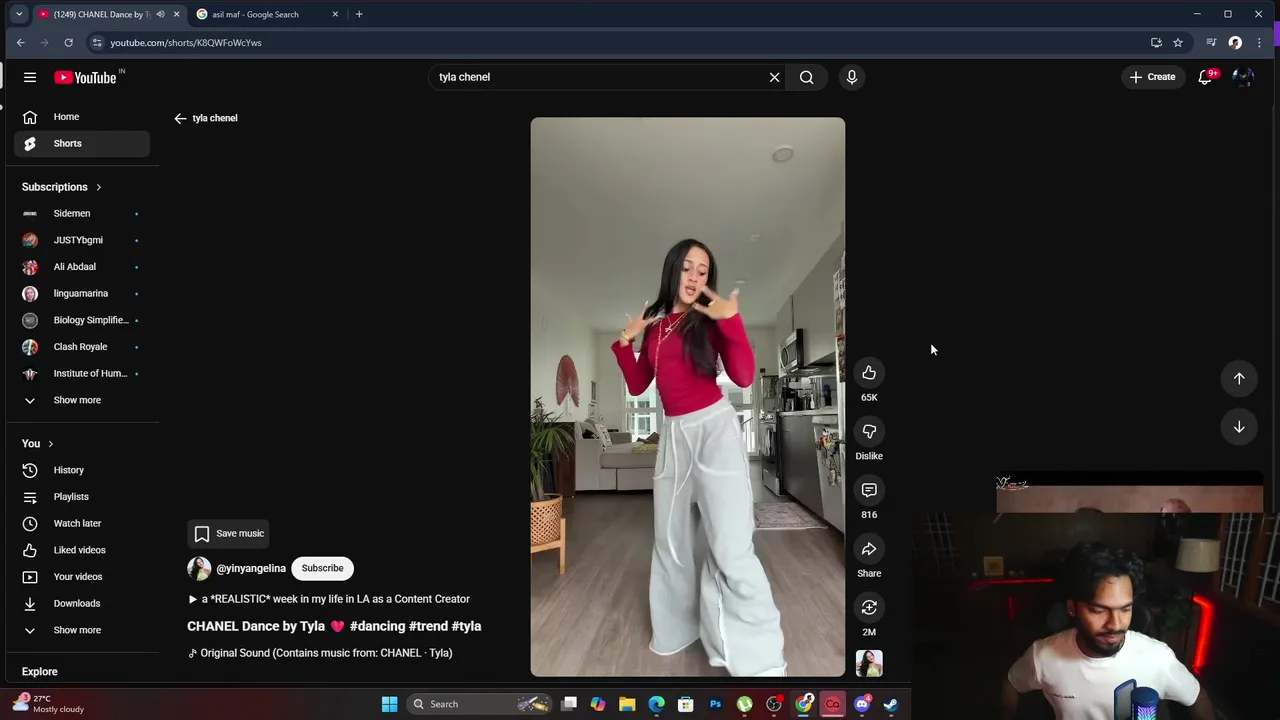Image resolution: width=1280 pixels, height=720 pixels.
Task: Open the linguamarina channel
Action: (82, 293)
